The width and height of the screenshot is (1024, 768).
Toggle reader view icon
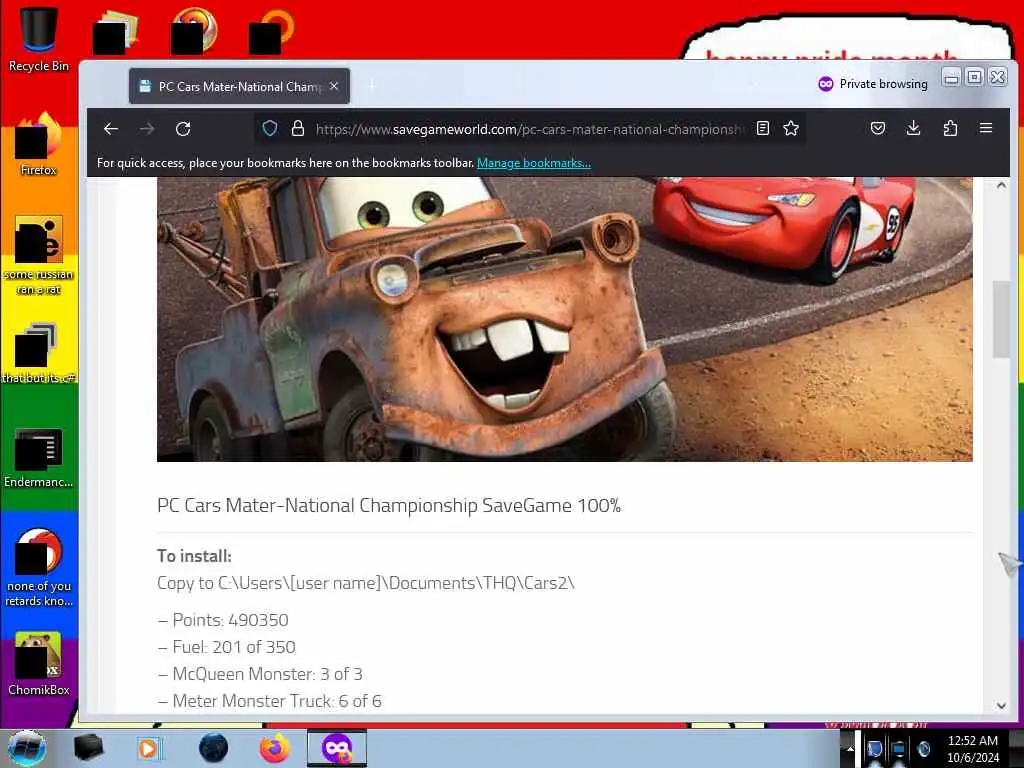pyautogui.click(x=763, y=129)
